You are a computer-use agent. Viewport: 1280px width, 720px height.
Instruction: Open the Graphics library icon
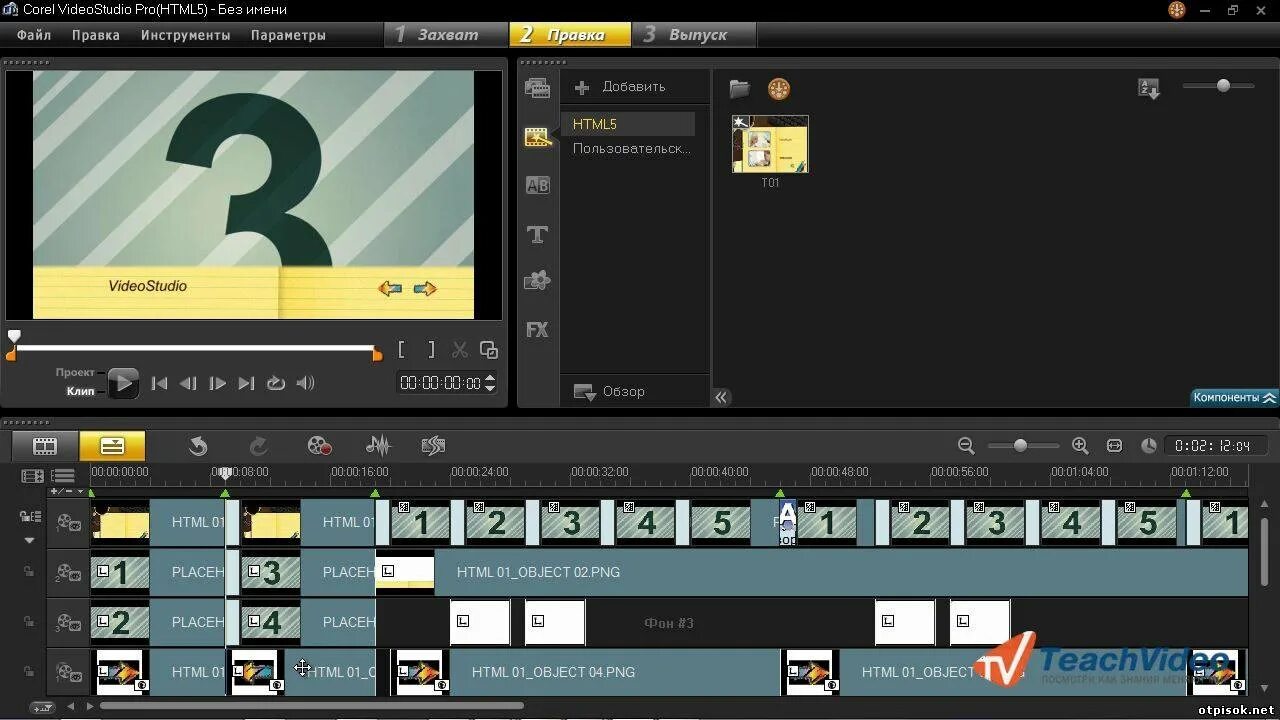537,281
